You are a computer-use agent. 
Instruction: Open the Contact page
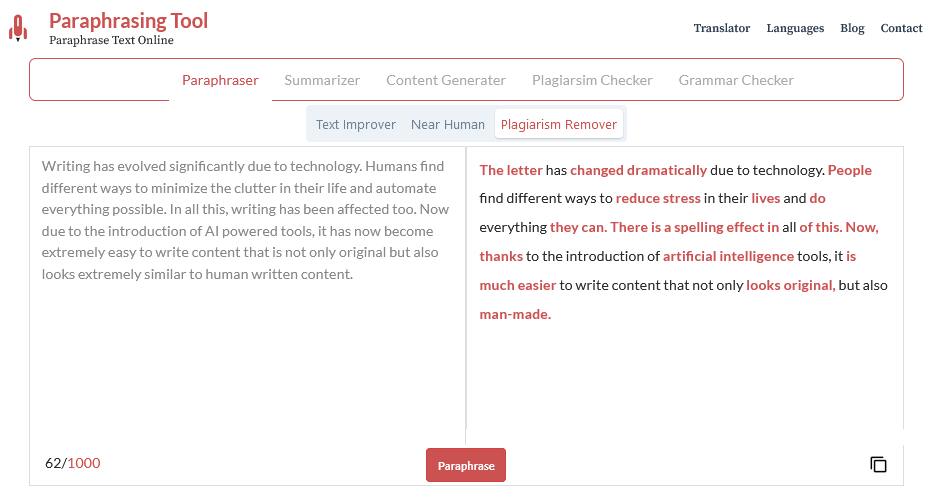pos(901,28)
